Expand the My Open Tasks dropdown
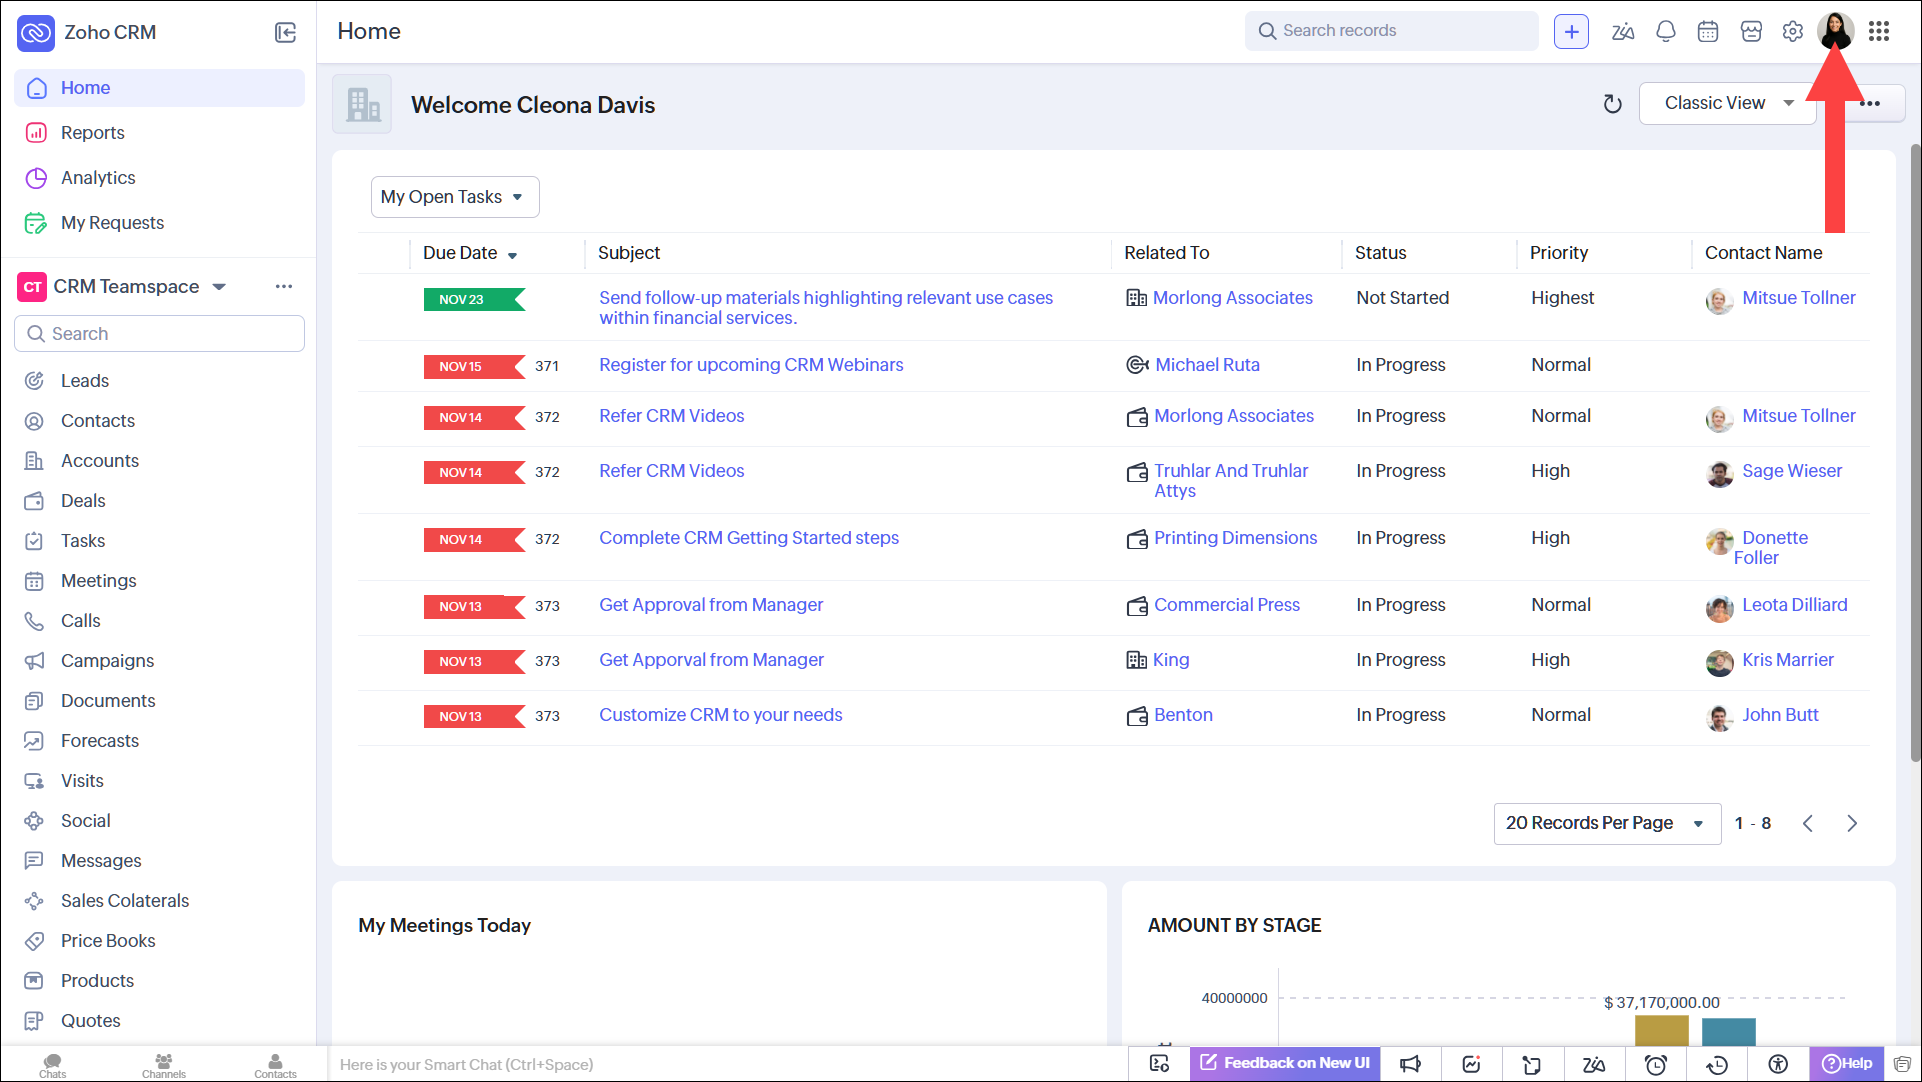Image resolution: width=1922 pixels, height=1082 pixels. (x=454, y=197)
